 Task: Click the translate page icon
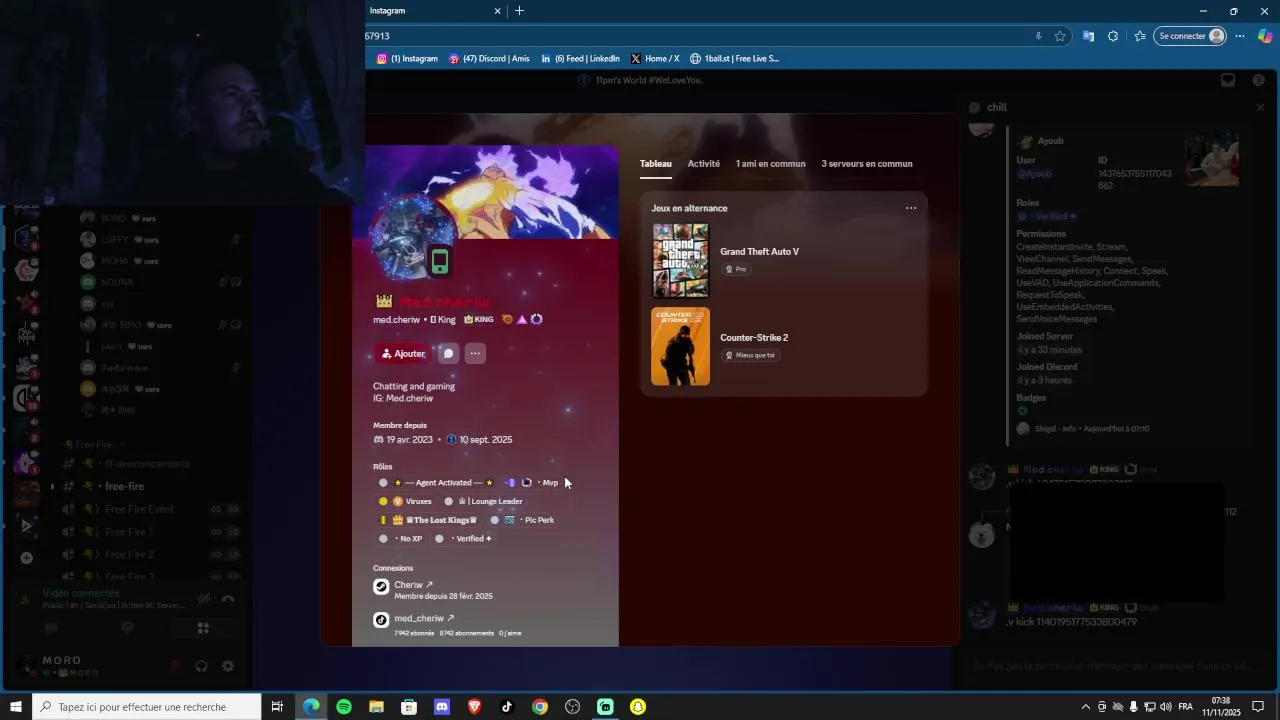pyautogui.click(x=1088, y=36)
